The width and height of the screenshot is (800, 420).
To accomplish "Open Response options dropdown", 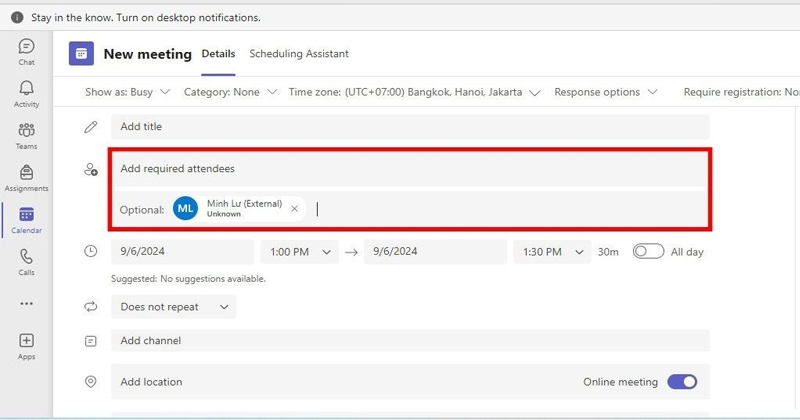I will [x=606, y=92].
